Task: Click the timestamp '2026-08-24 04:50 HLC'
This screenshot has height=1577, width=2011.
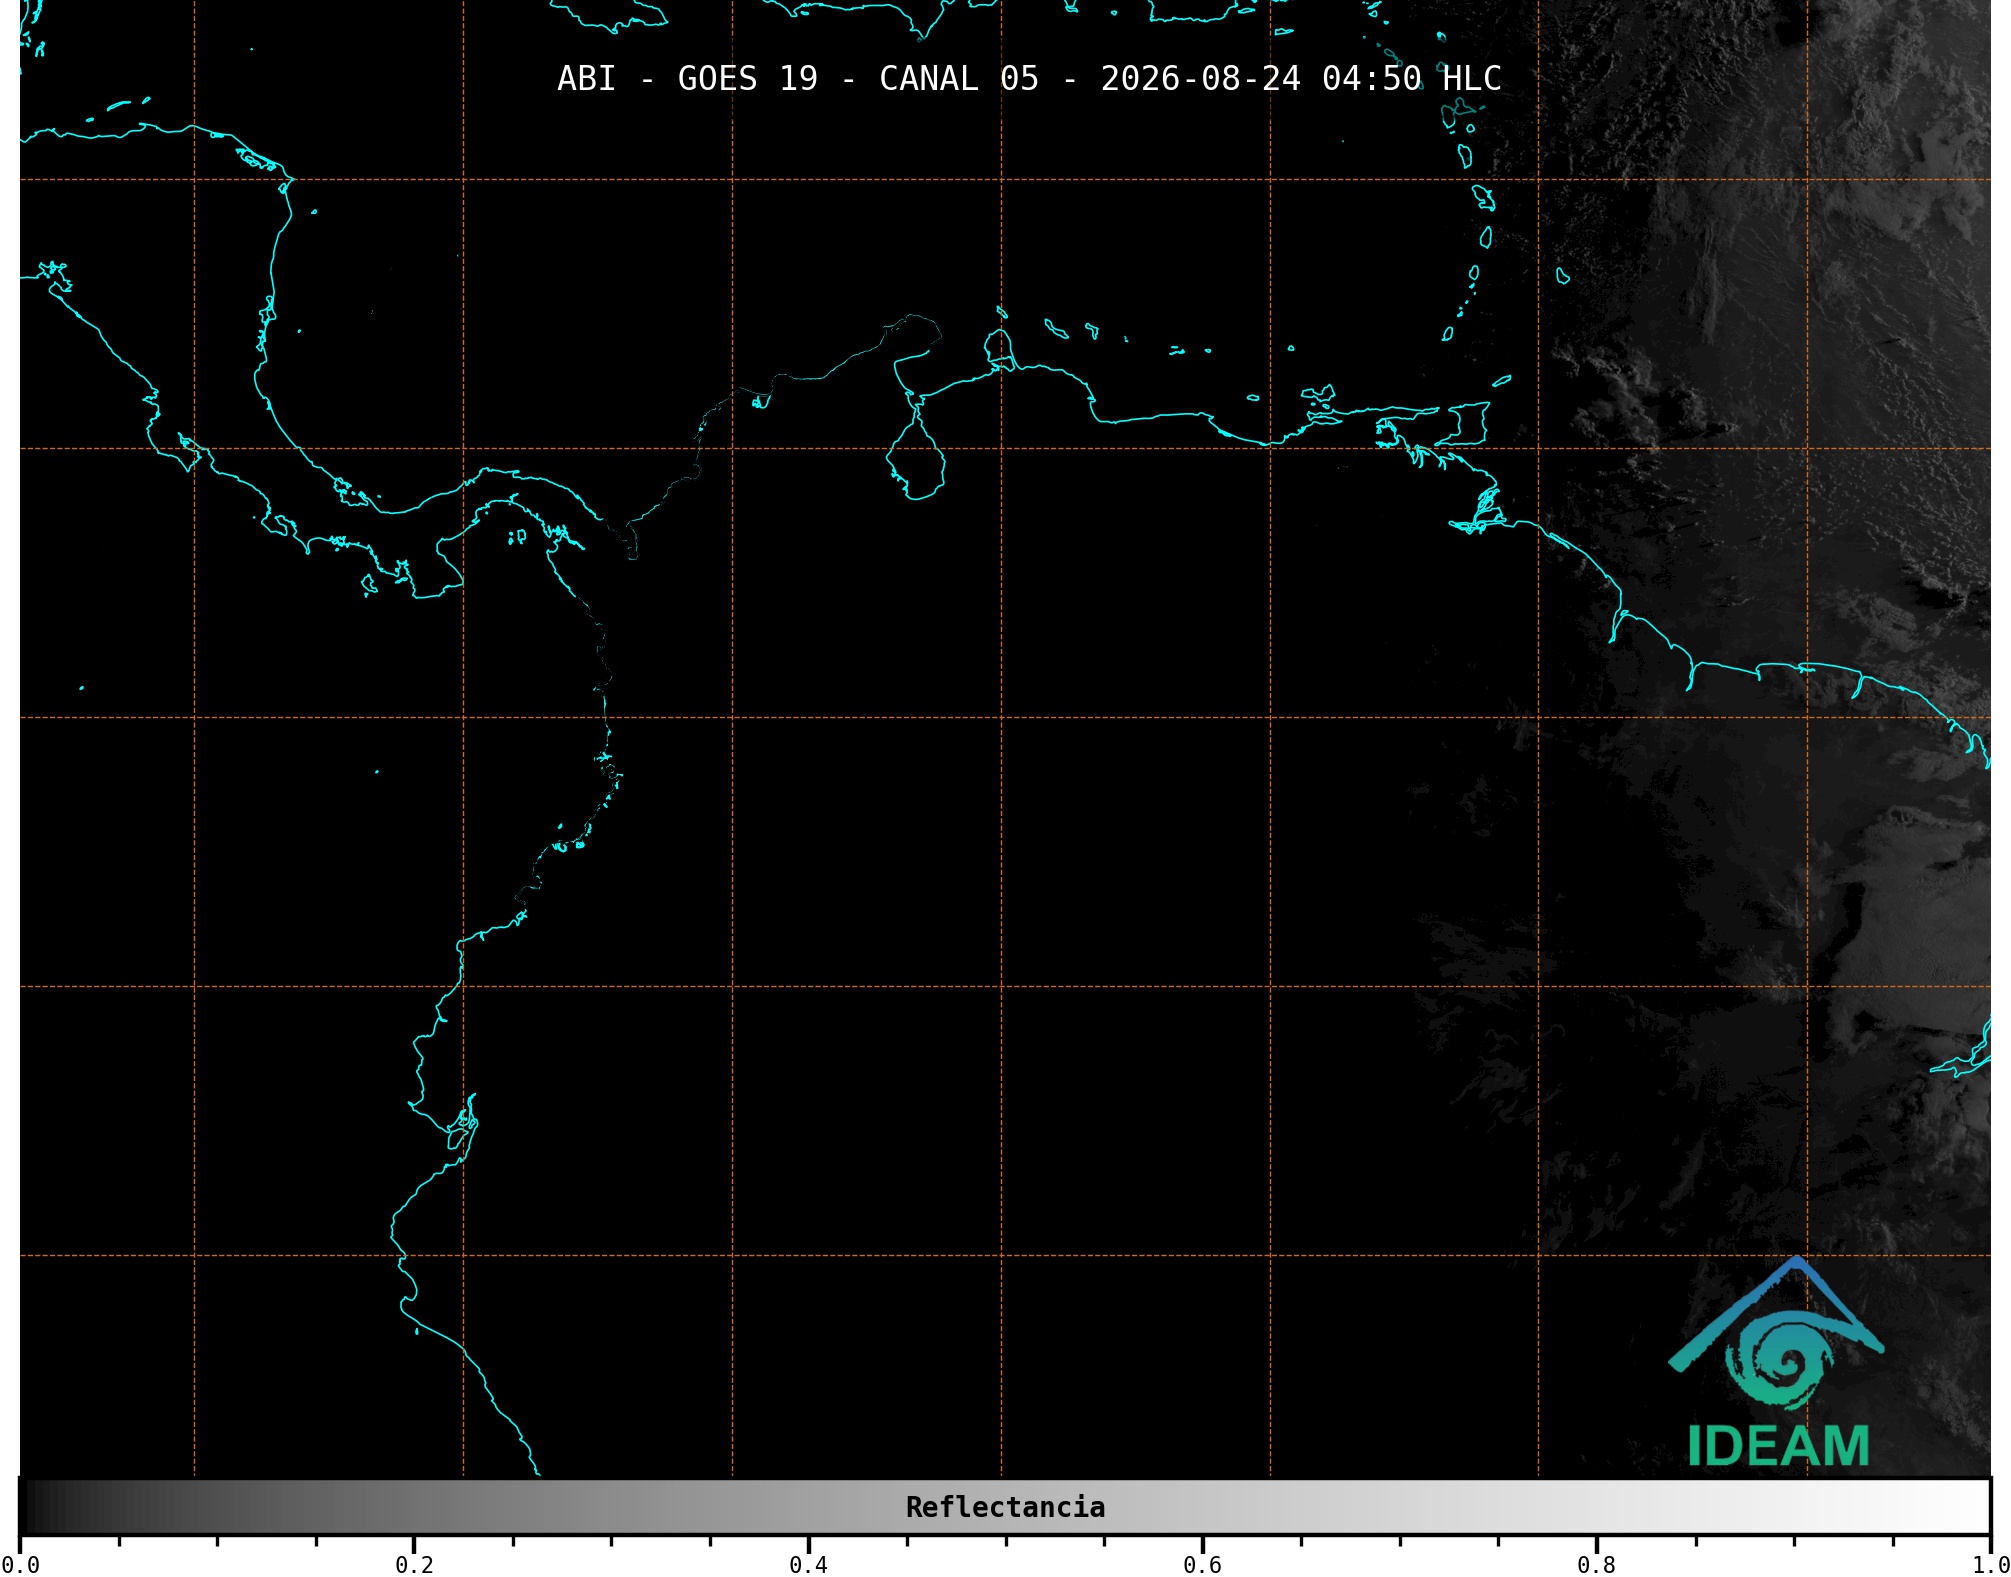Action: coord(1301,79)
